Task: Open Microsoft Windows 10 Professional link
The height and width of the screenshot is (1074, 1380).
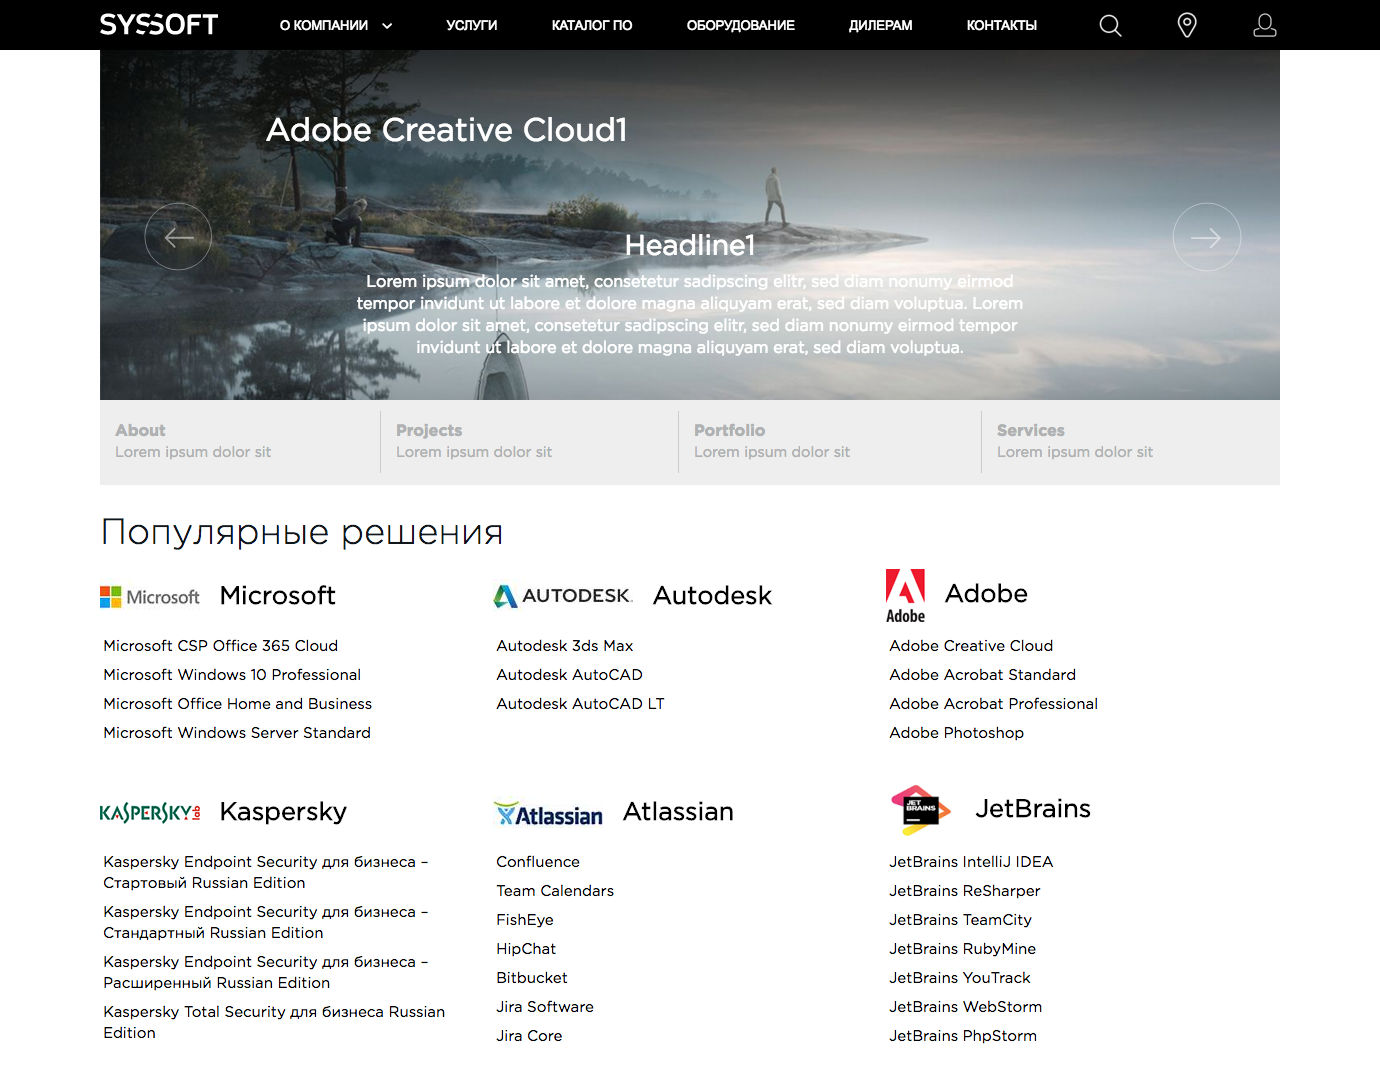Action: [232, 675]
